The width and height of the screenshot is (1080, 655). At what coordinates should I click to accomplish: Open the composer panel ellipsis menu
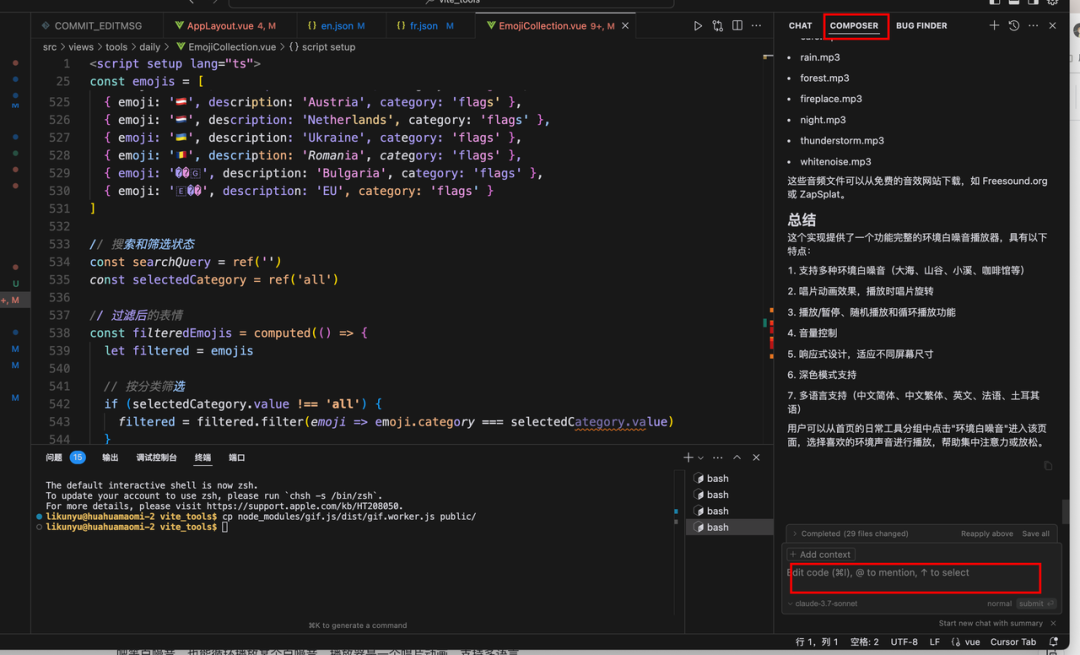(1033, 25)
